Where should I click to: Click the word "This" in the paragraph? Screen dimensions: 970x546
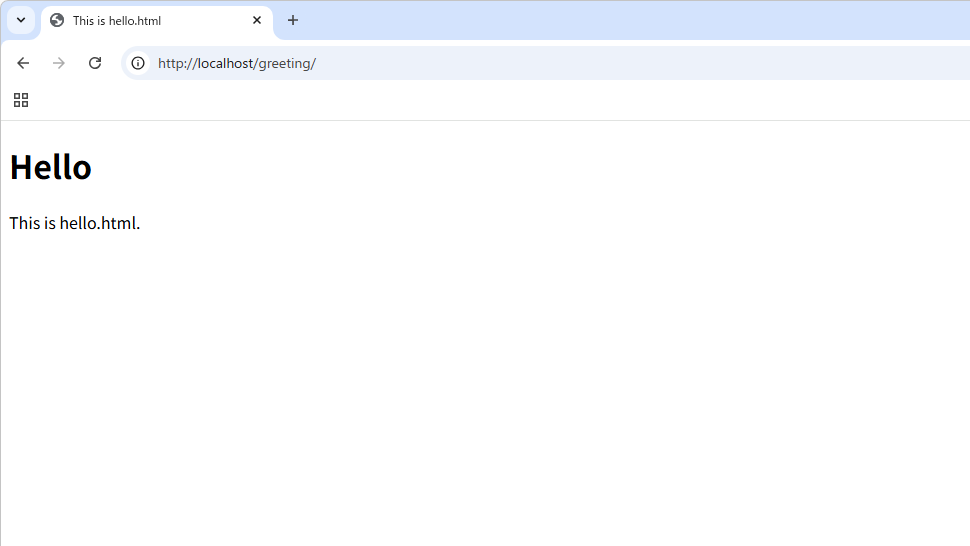(x=24, y=223)
